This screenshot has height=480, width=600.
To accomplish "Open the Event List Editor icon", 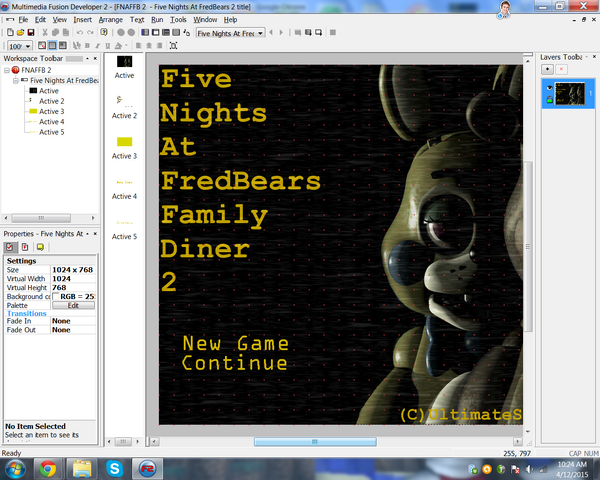I will 176,33.
